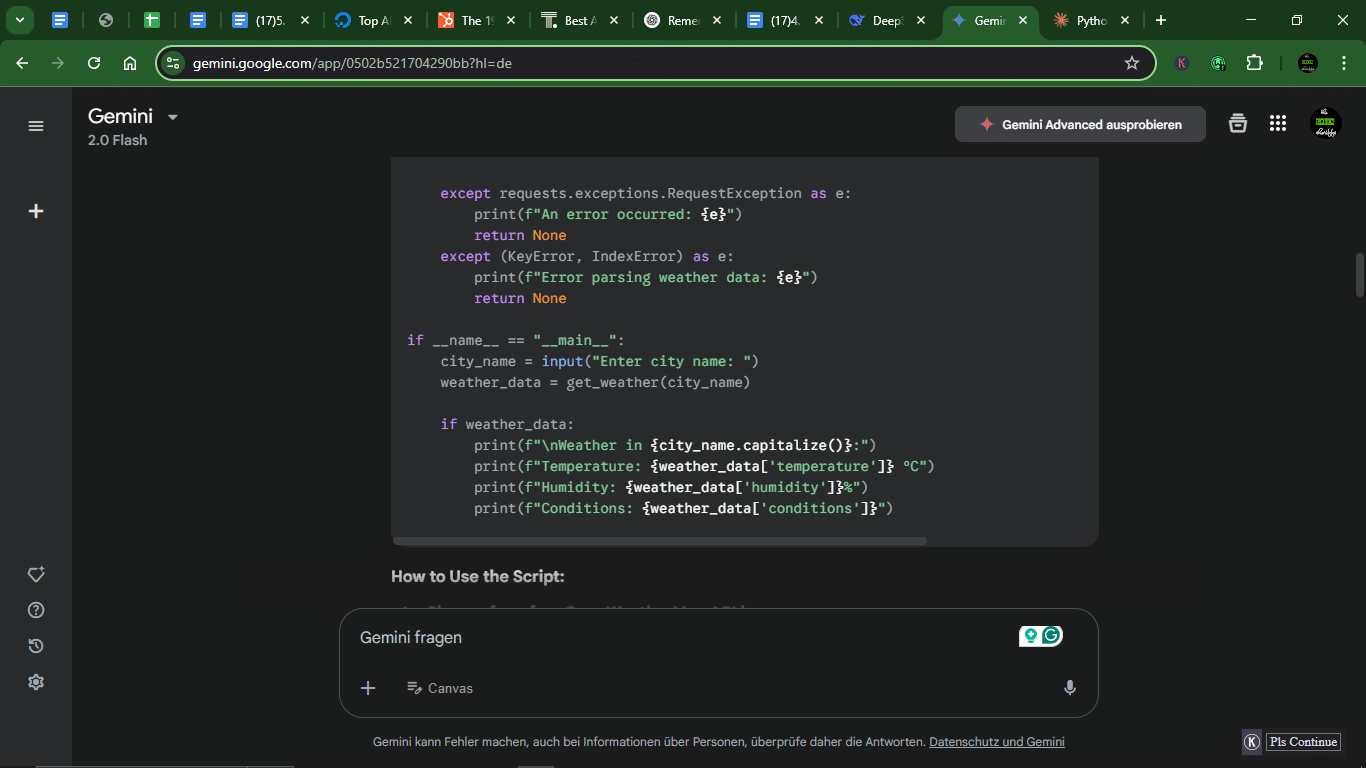1366x768 pixels.
Task: Open Gem manager heart icon in sidebar
Action: tap(36, 574)
